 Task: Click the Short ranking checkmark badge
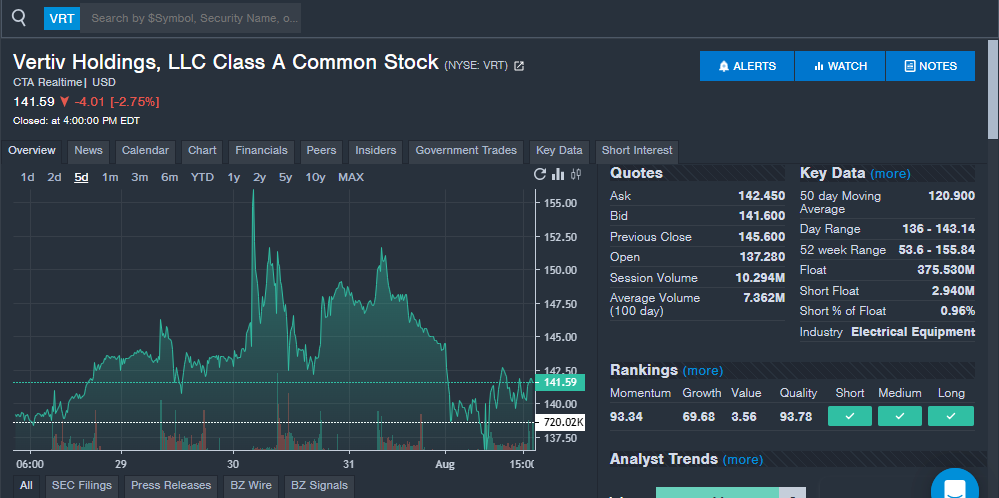tap(850, 416)
